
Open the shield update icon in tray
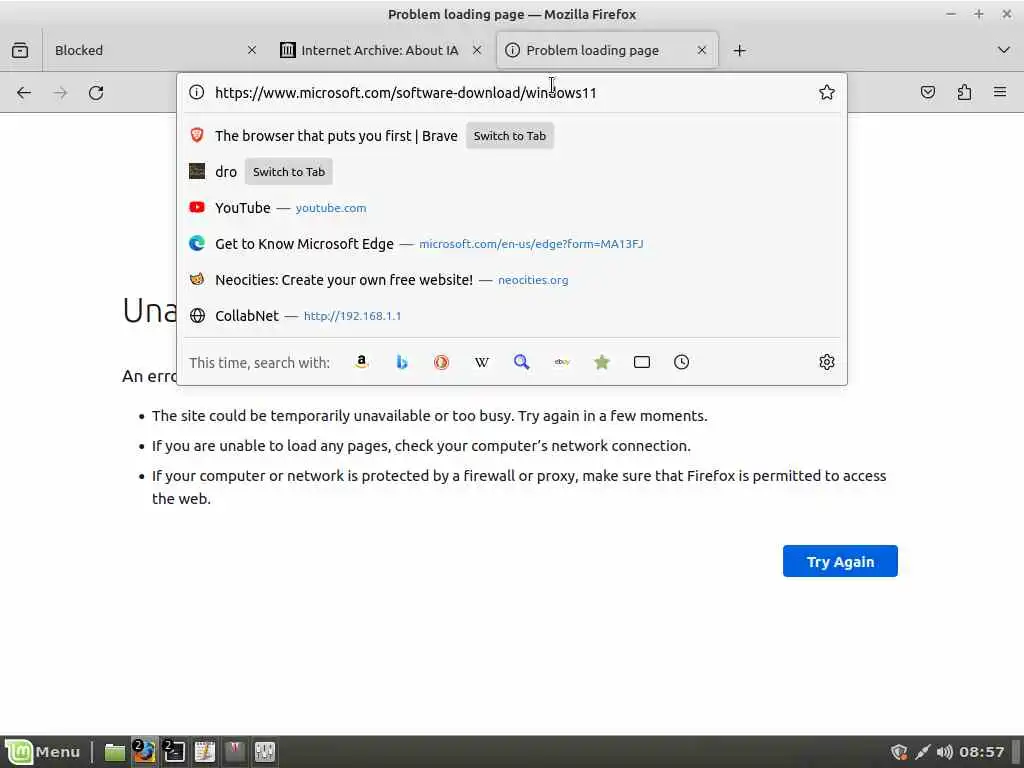coord(899,752)
